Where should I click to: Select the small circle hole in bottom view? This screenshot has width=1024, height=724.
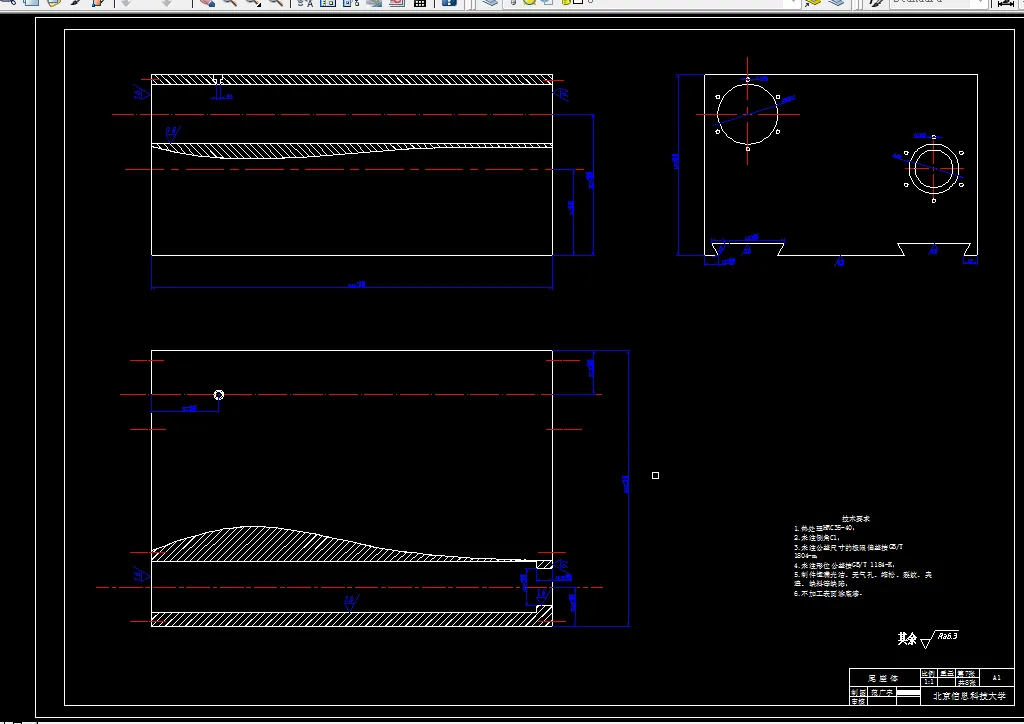coord(219,395)
